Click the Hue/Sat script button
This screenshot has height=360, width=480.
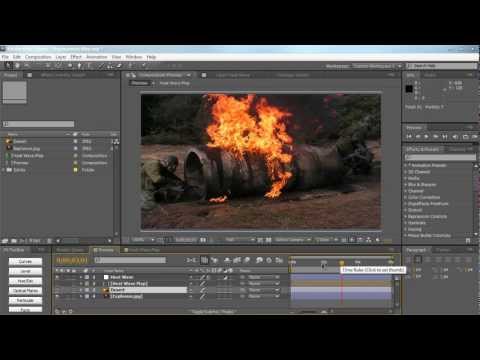point(25,281)
